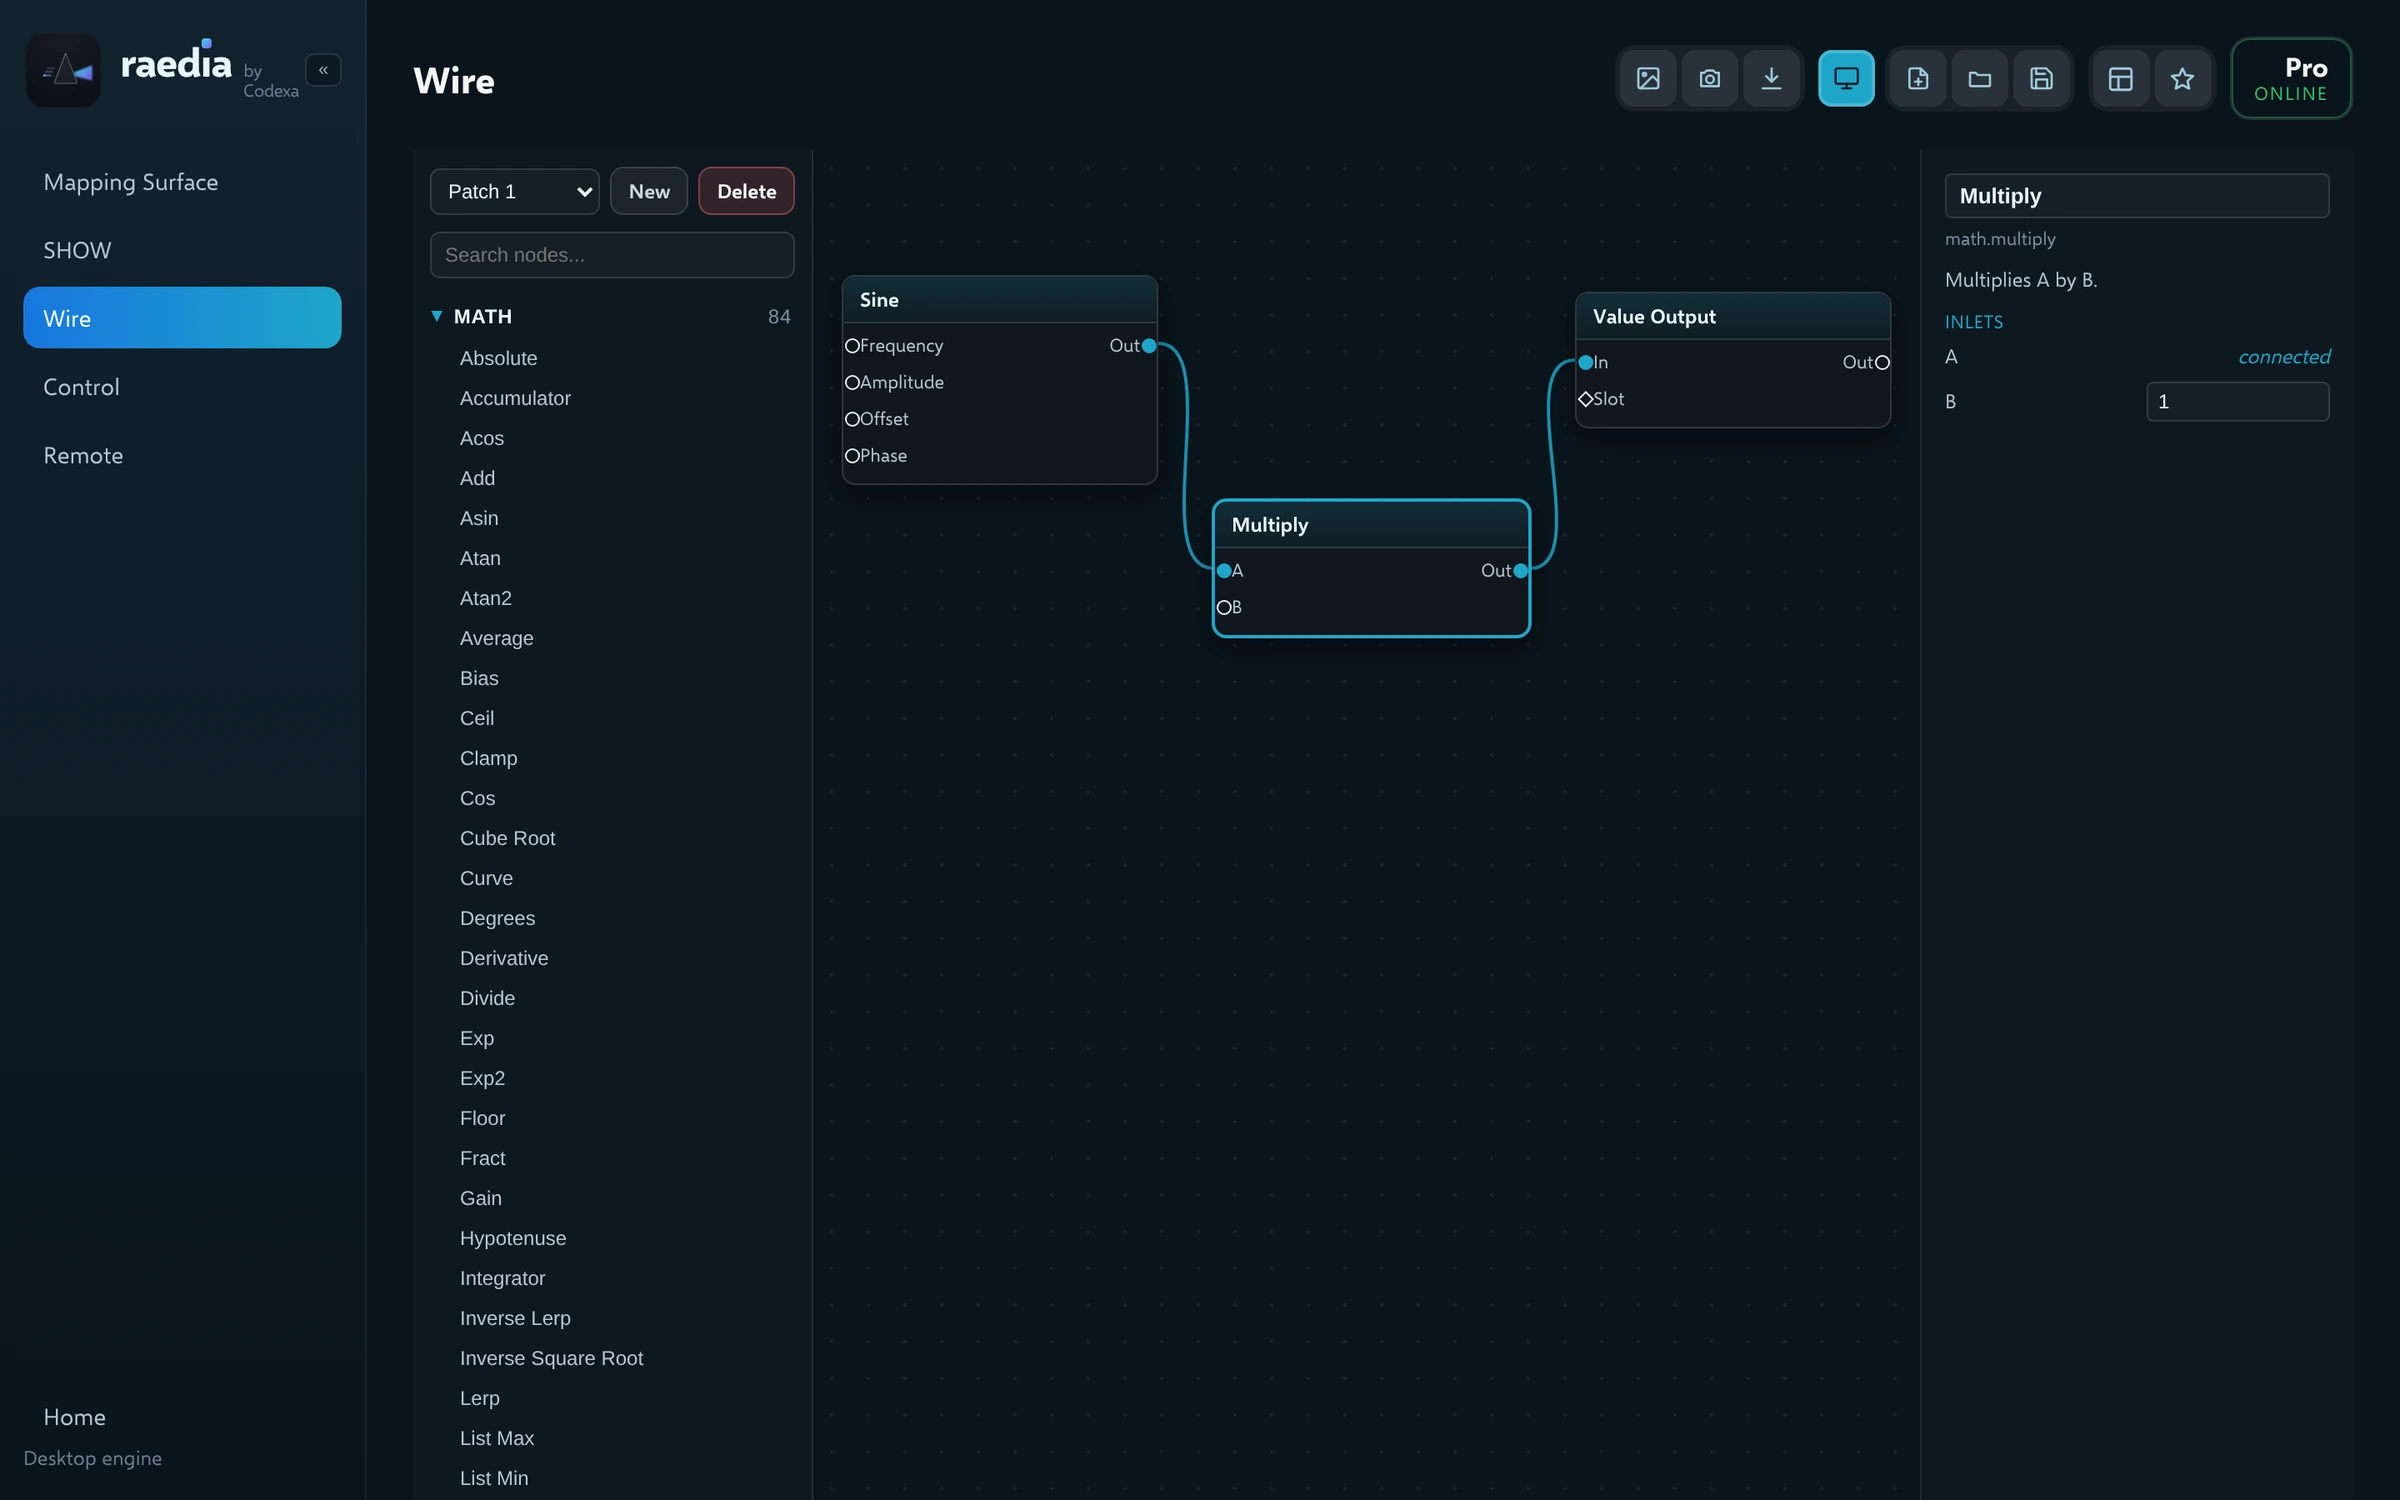The height and width of the screenshot is (1500, 2400).
Task: Select the Inverse Square Root node
Action: pos(551,1358)
